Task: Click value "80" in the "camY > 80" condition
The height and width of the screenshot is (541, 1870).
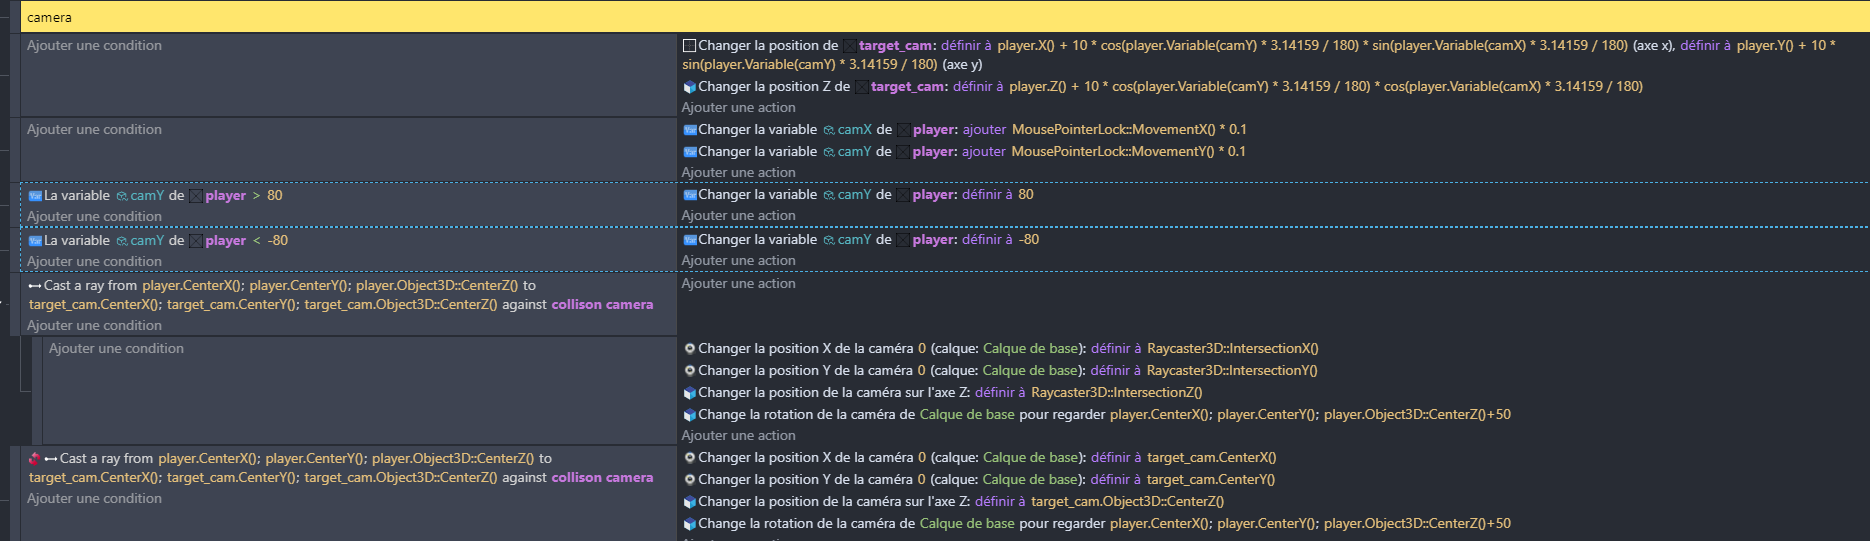Action: point(275,196)
